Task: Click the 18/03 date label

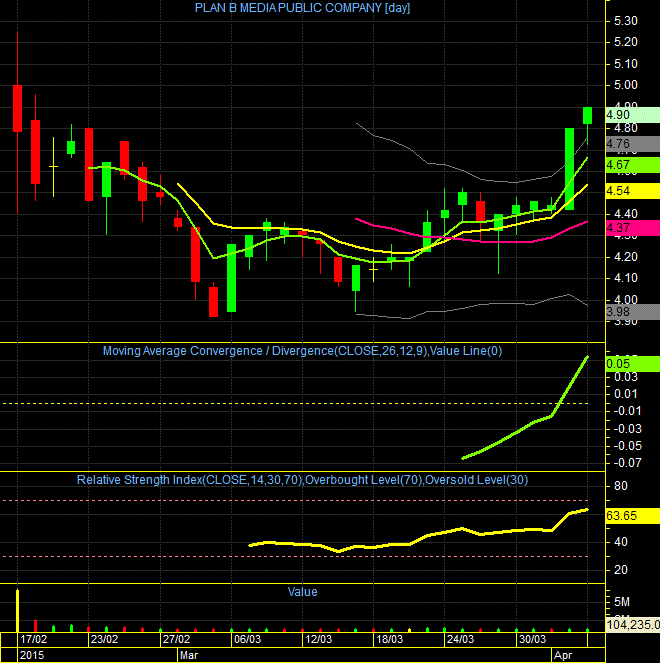Action: pyautogui.click(x=389, y=639)
